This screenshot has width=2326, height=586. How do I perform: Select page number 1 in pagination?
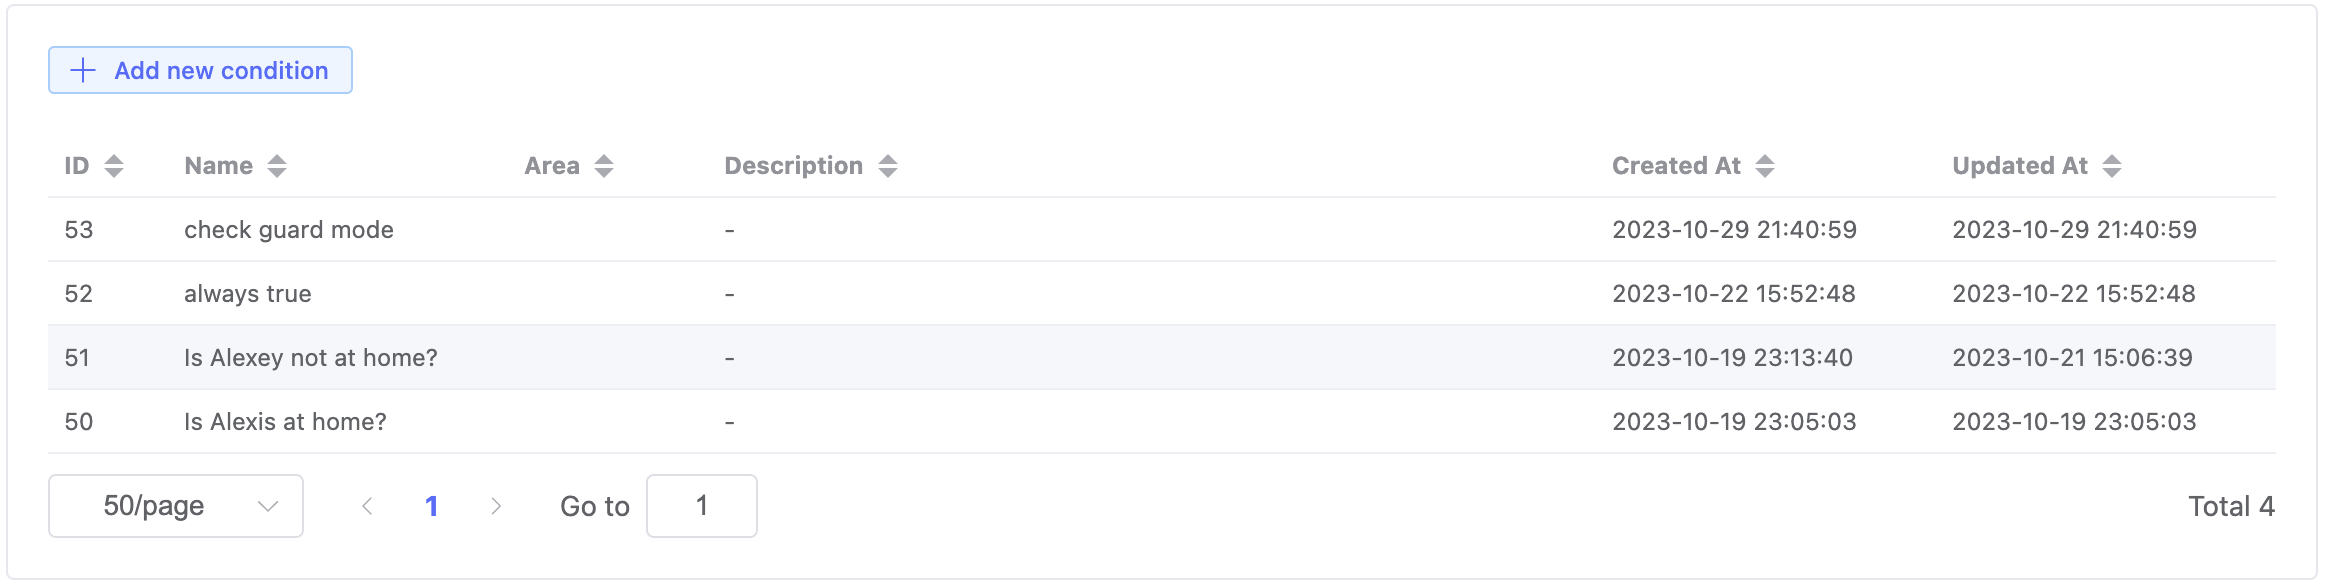(x=432, y=506)
